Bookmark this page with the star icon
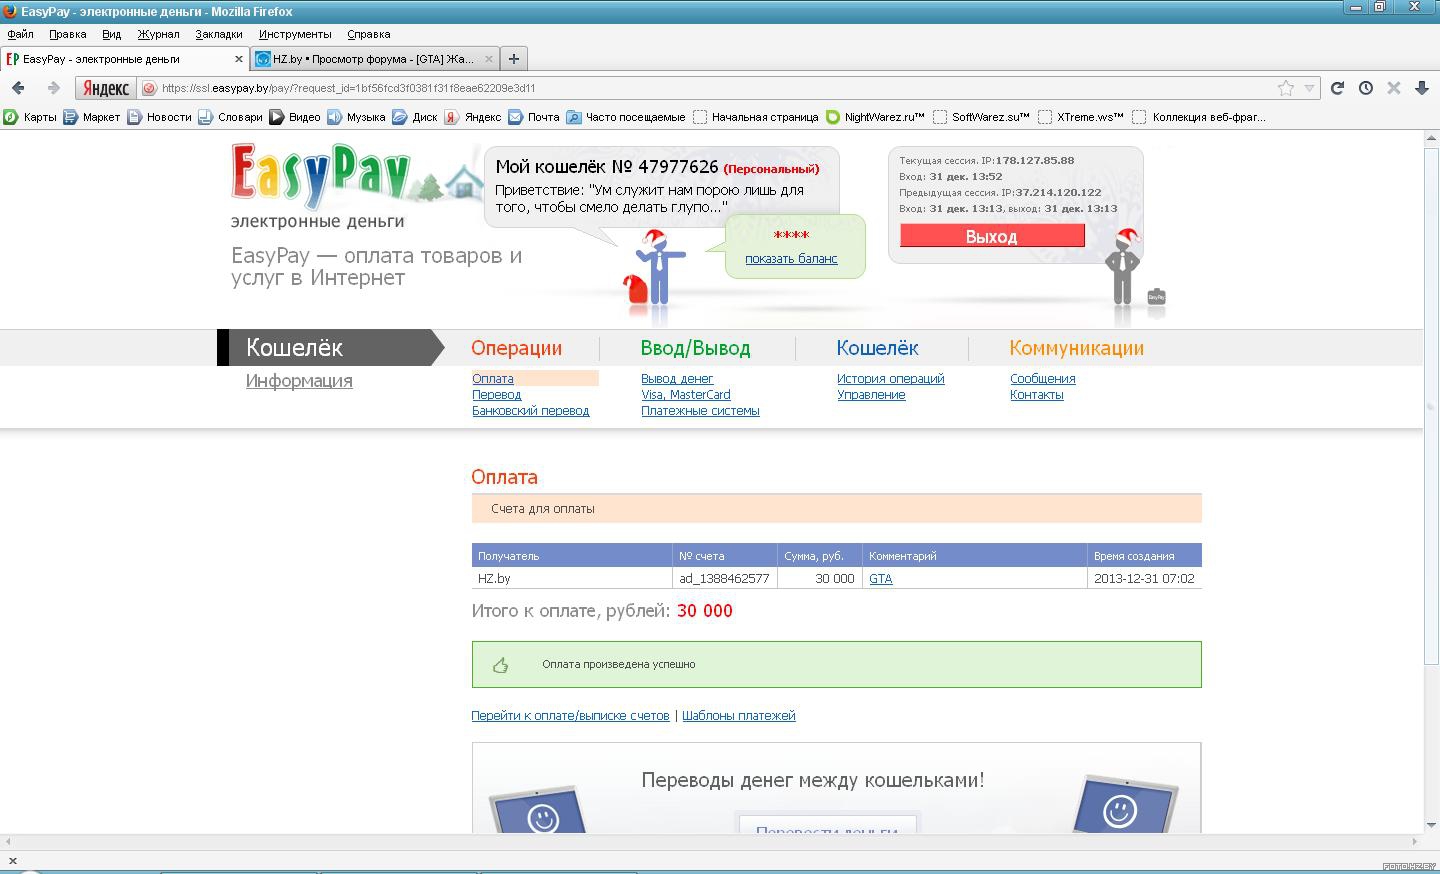The width and height of the screenshot is (1440, 874). [x=1286, y=88]
